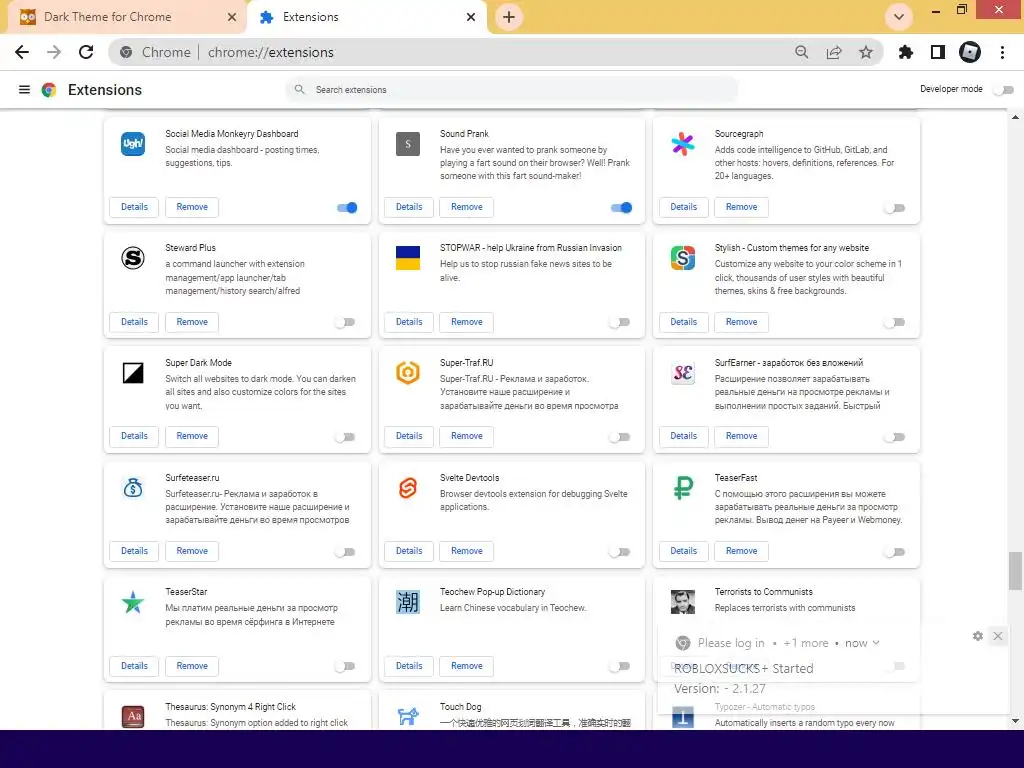Image resolution: width=1024 pixels, height=768 pixels.
Task: Turn on the TeaserStar toggle
Action: pos(345,666)
